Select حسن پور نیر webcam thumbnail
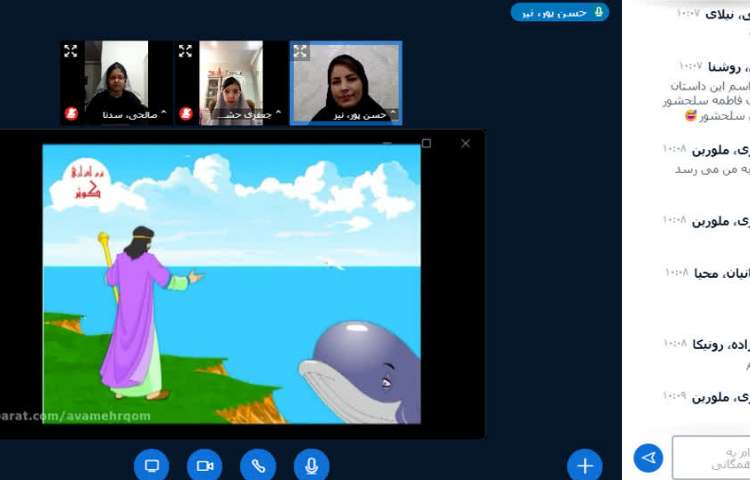This screenshot has height=480, width=750. (346, 82)
